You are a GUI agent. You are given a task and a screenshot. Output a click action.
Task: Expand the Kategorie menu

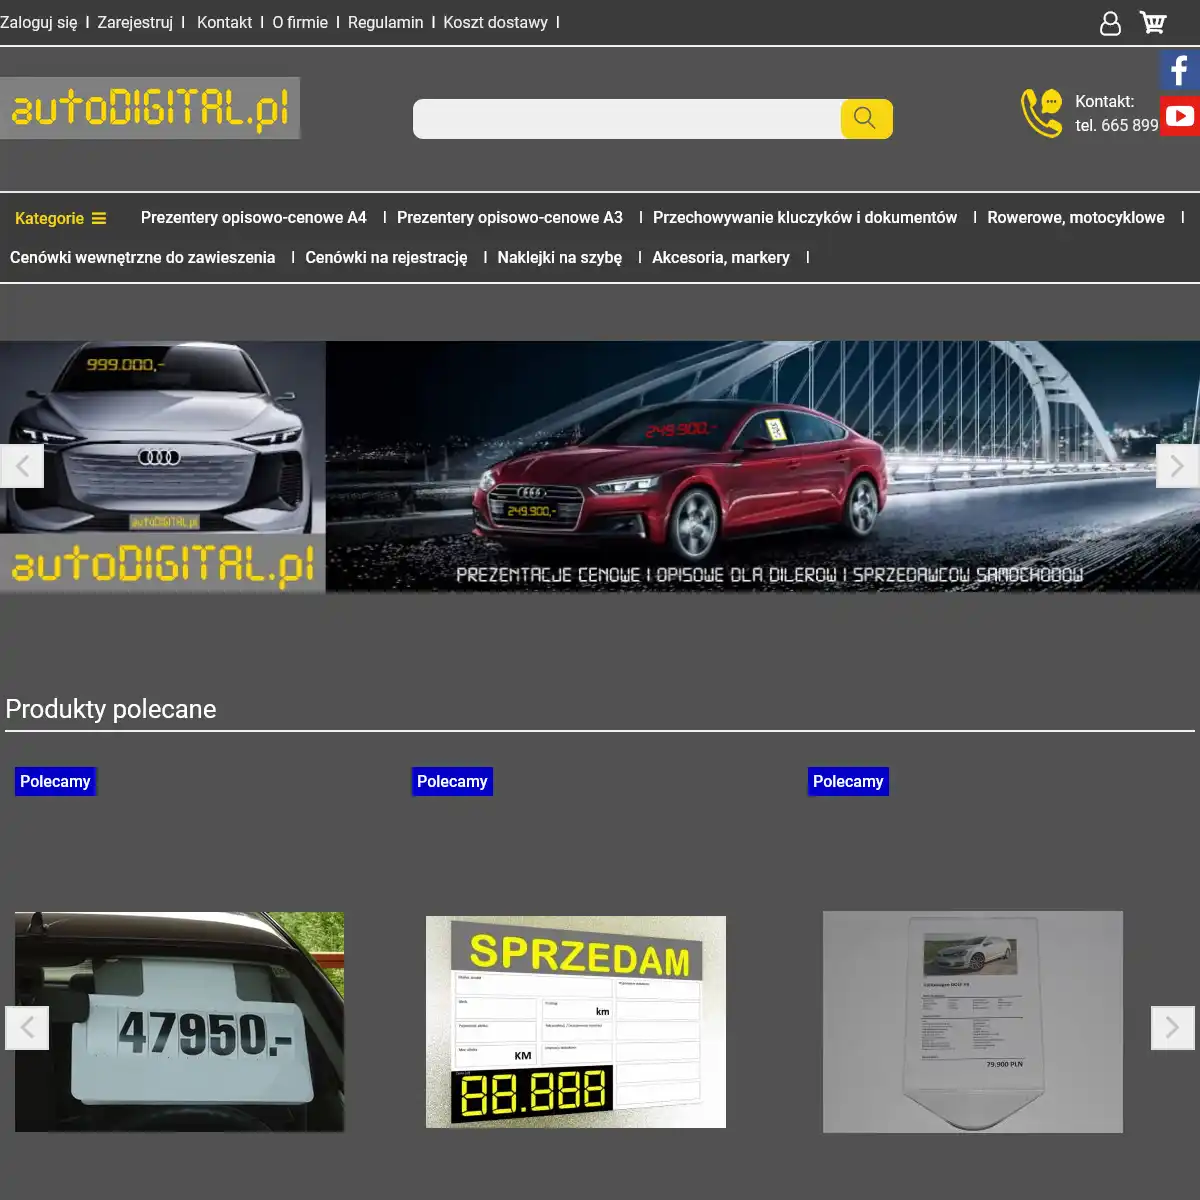tap(52, 217)
